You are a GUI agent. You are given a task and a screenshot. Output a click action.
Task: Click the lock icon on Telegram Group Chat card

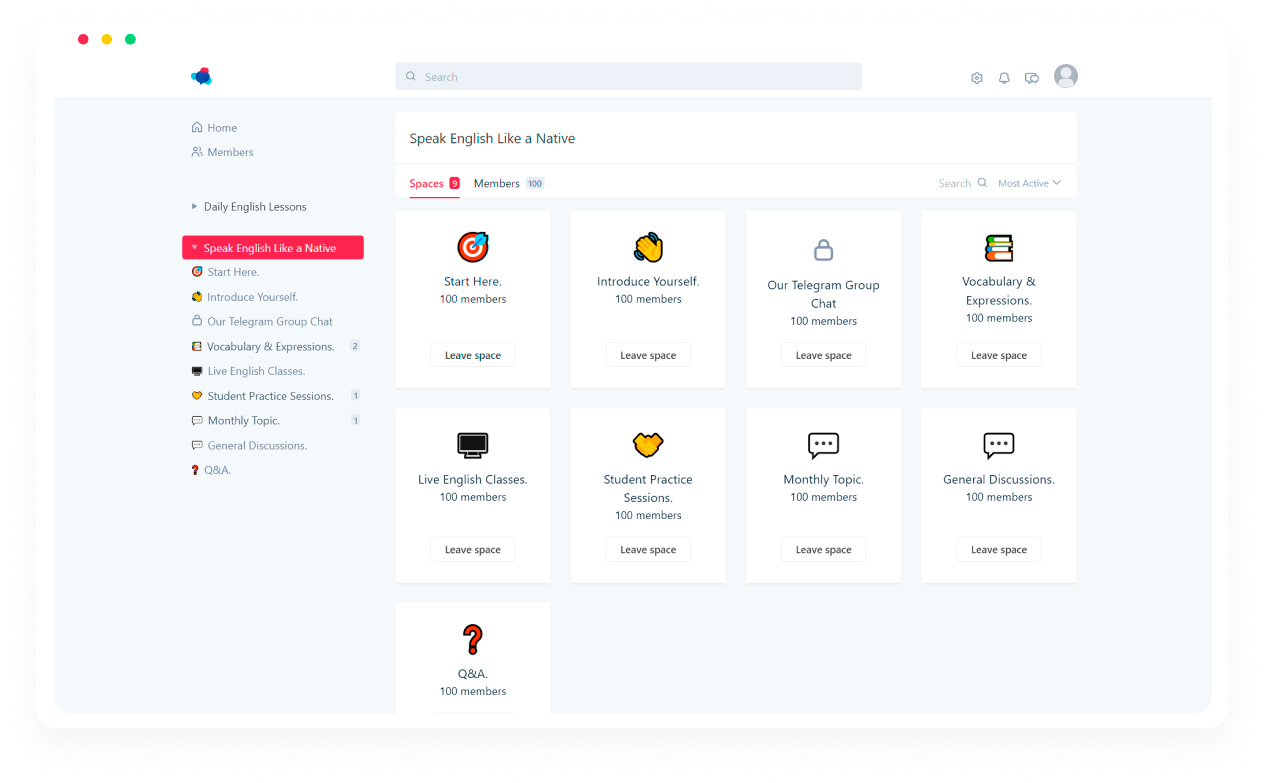click(823, 249)
